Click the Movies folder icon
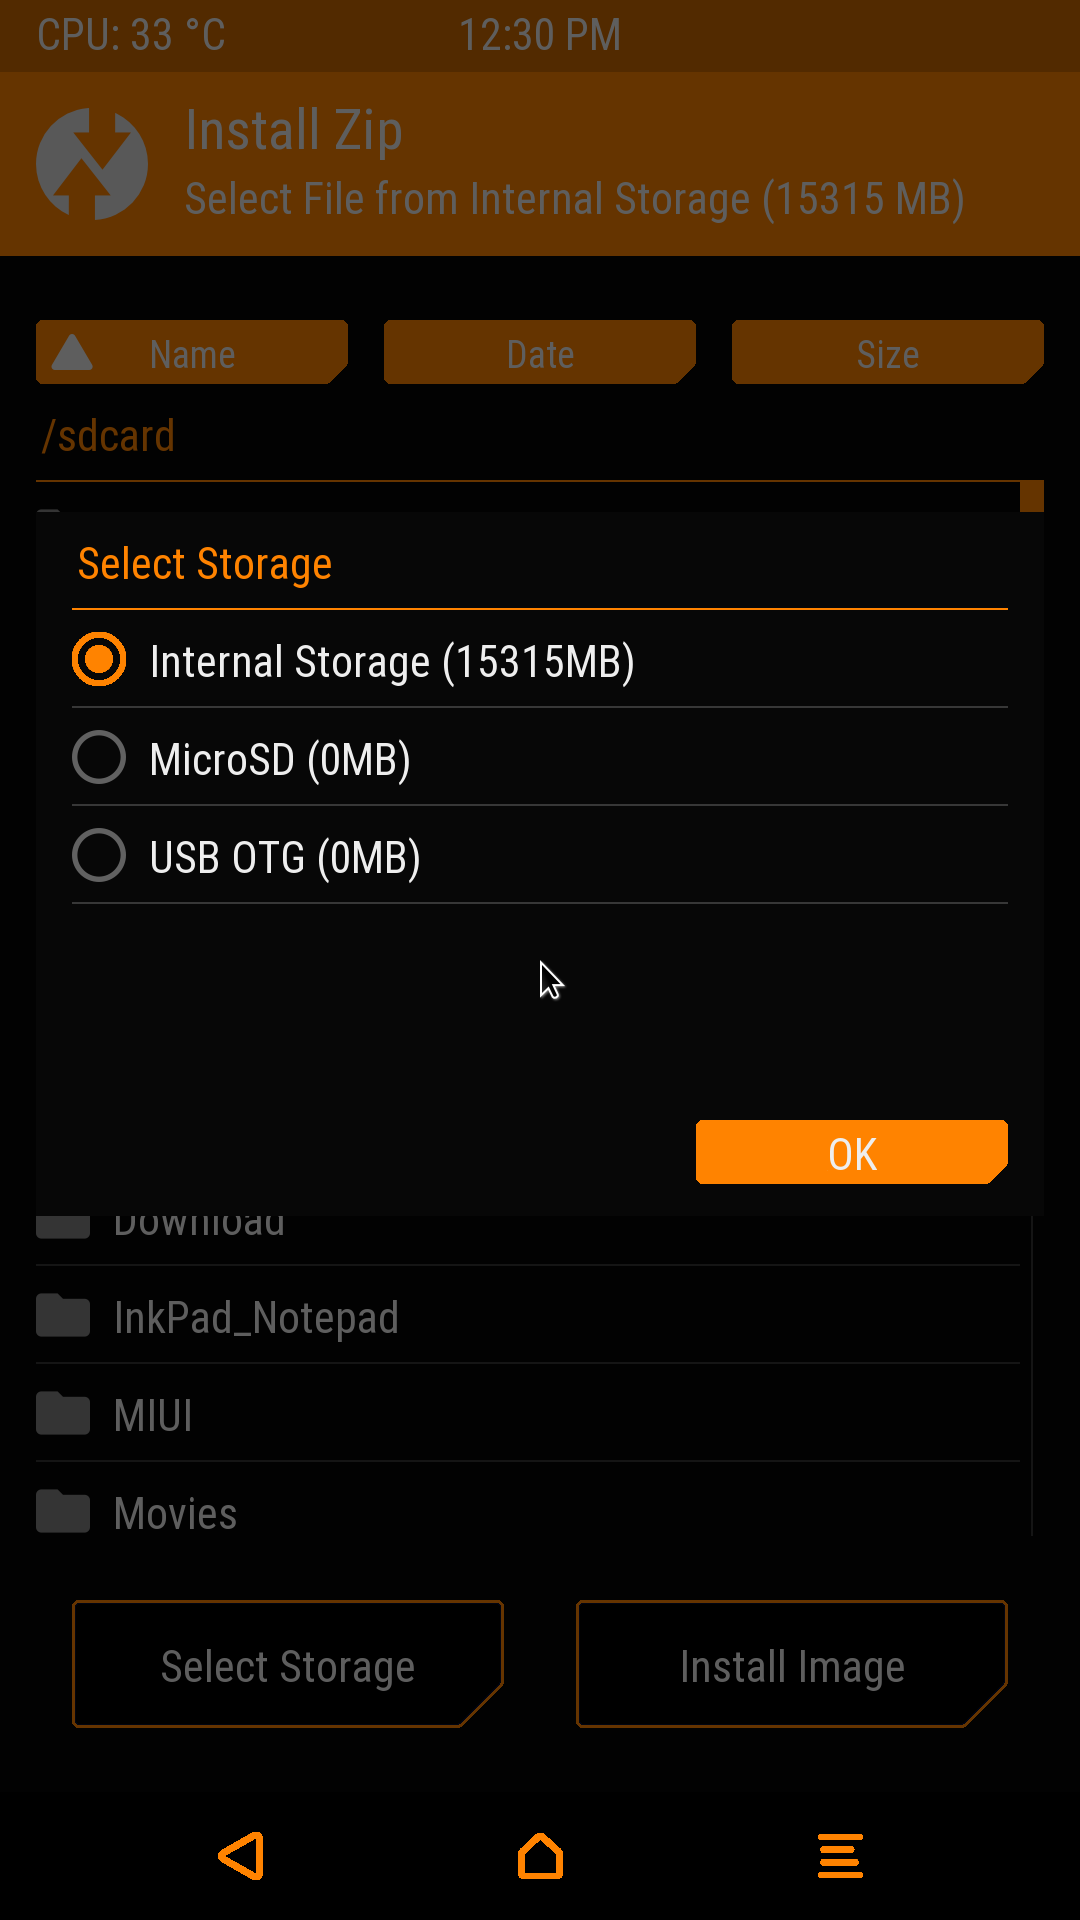This screenshot has height=1920, width=1080. pos(63,1512)
